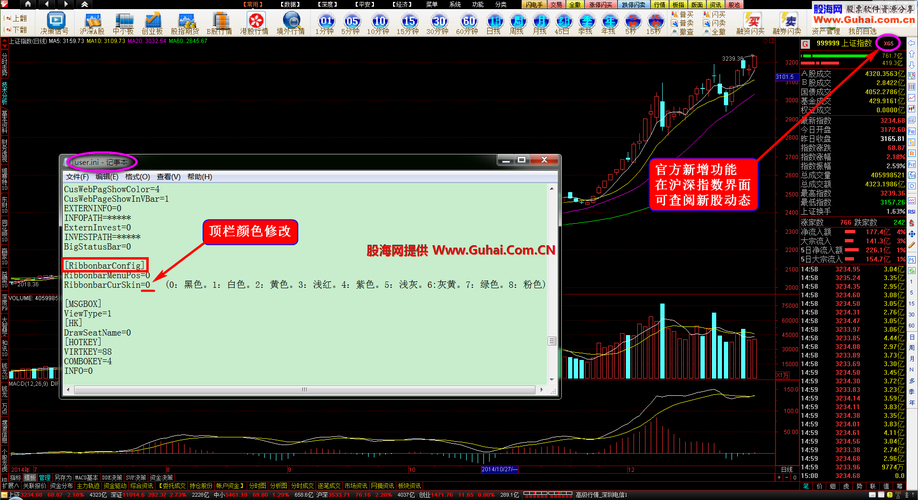Navigate forward with the right arrow

coord(66,4)
